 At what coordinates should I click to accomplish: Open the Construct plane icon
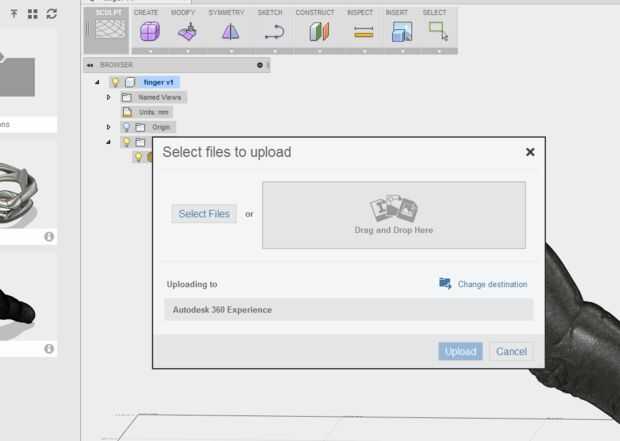[319, 32]
